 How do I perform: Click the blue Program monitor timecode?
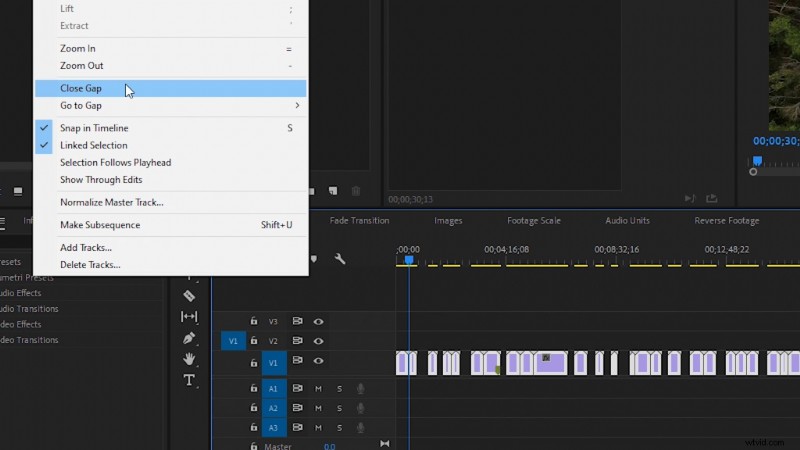[x=776, y=141]
